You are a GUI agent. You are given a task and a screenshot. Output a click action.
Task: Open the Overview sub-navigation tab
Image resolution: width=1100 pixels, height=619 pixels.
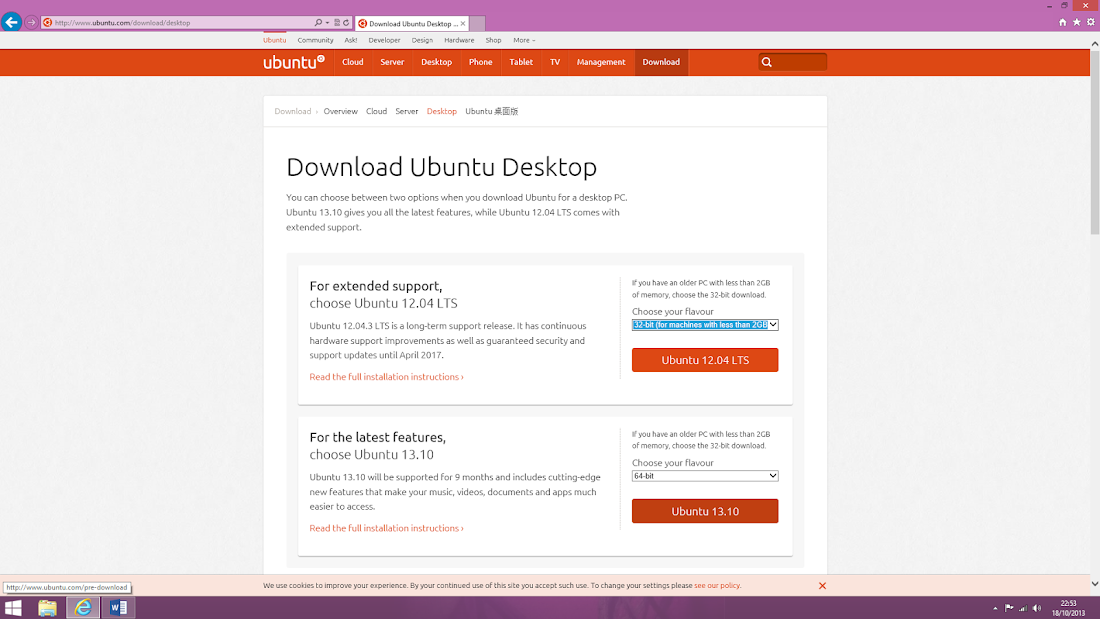(340, 111)
